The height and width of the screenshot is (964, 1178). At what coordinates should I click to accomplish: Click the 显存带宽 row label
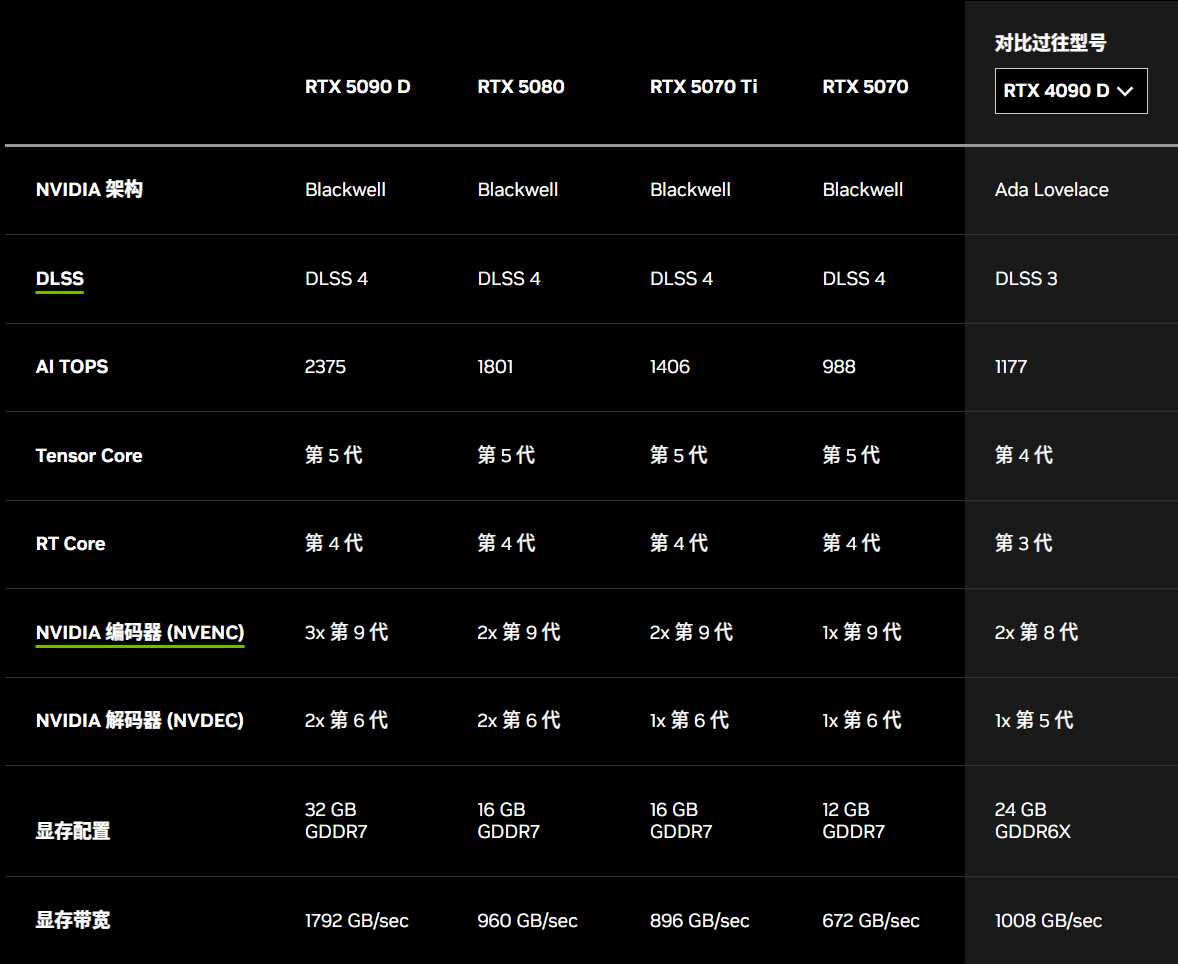pyautogui.click(x=73, y=920)
